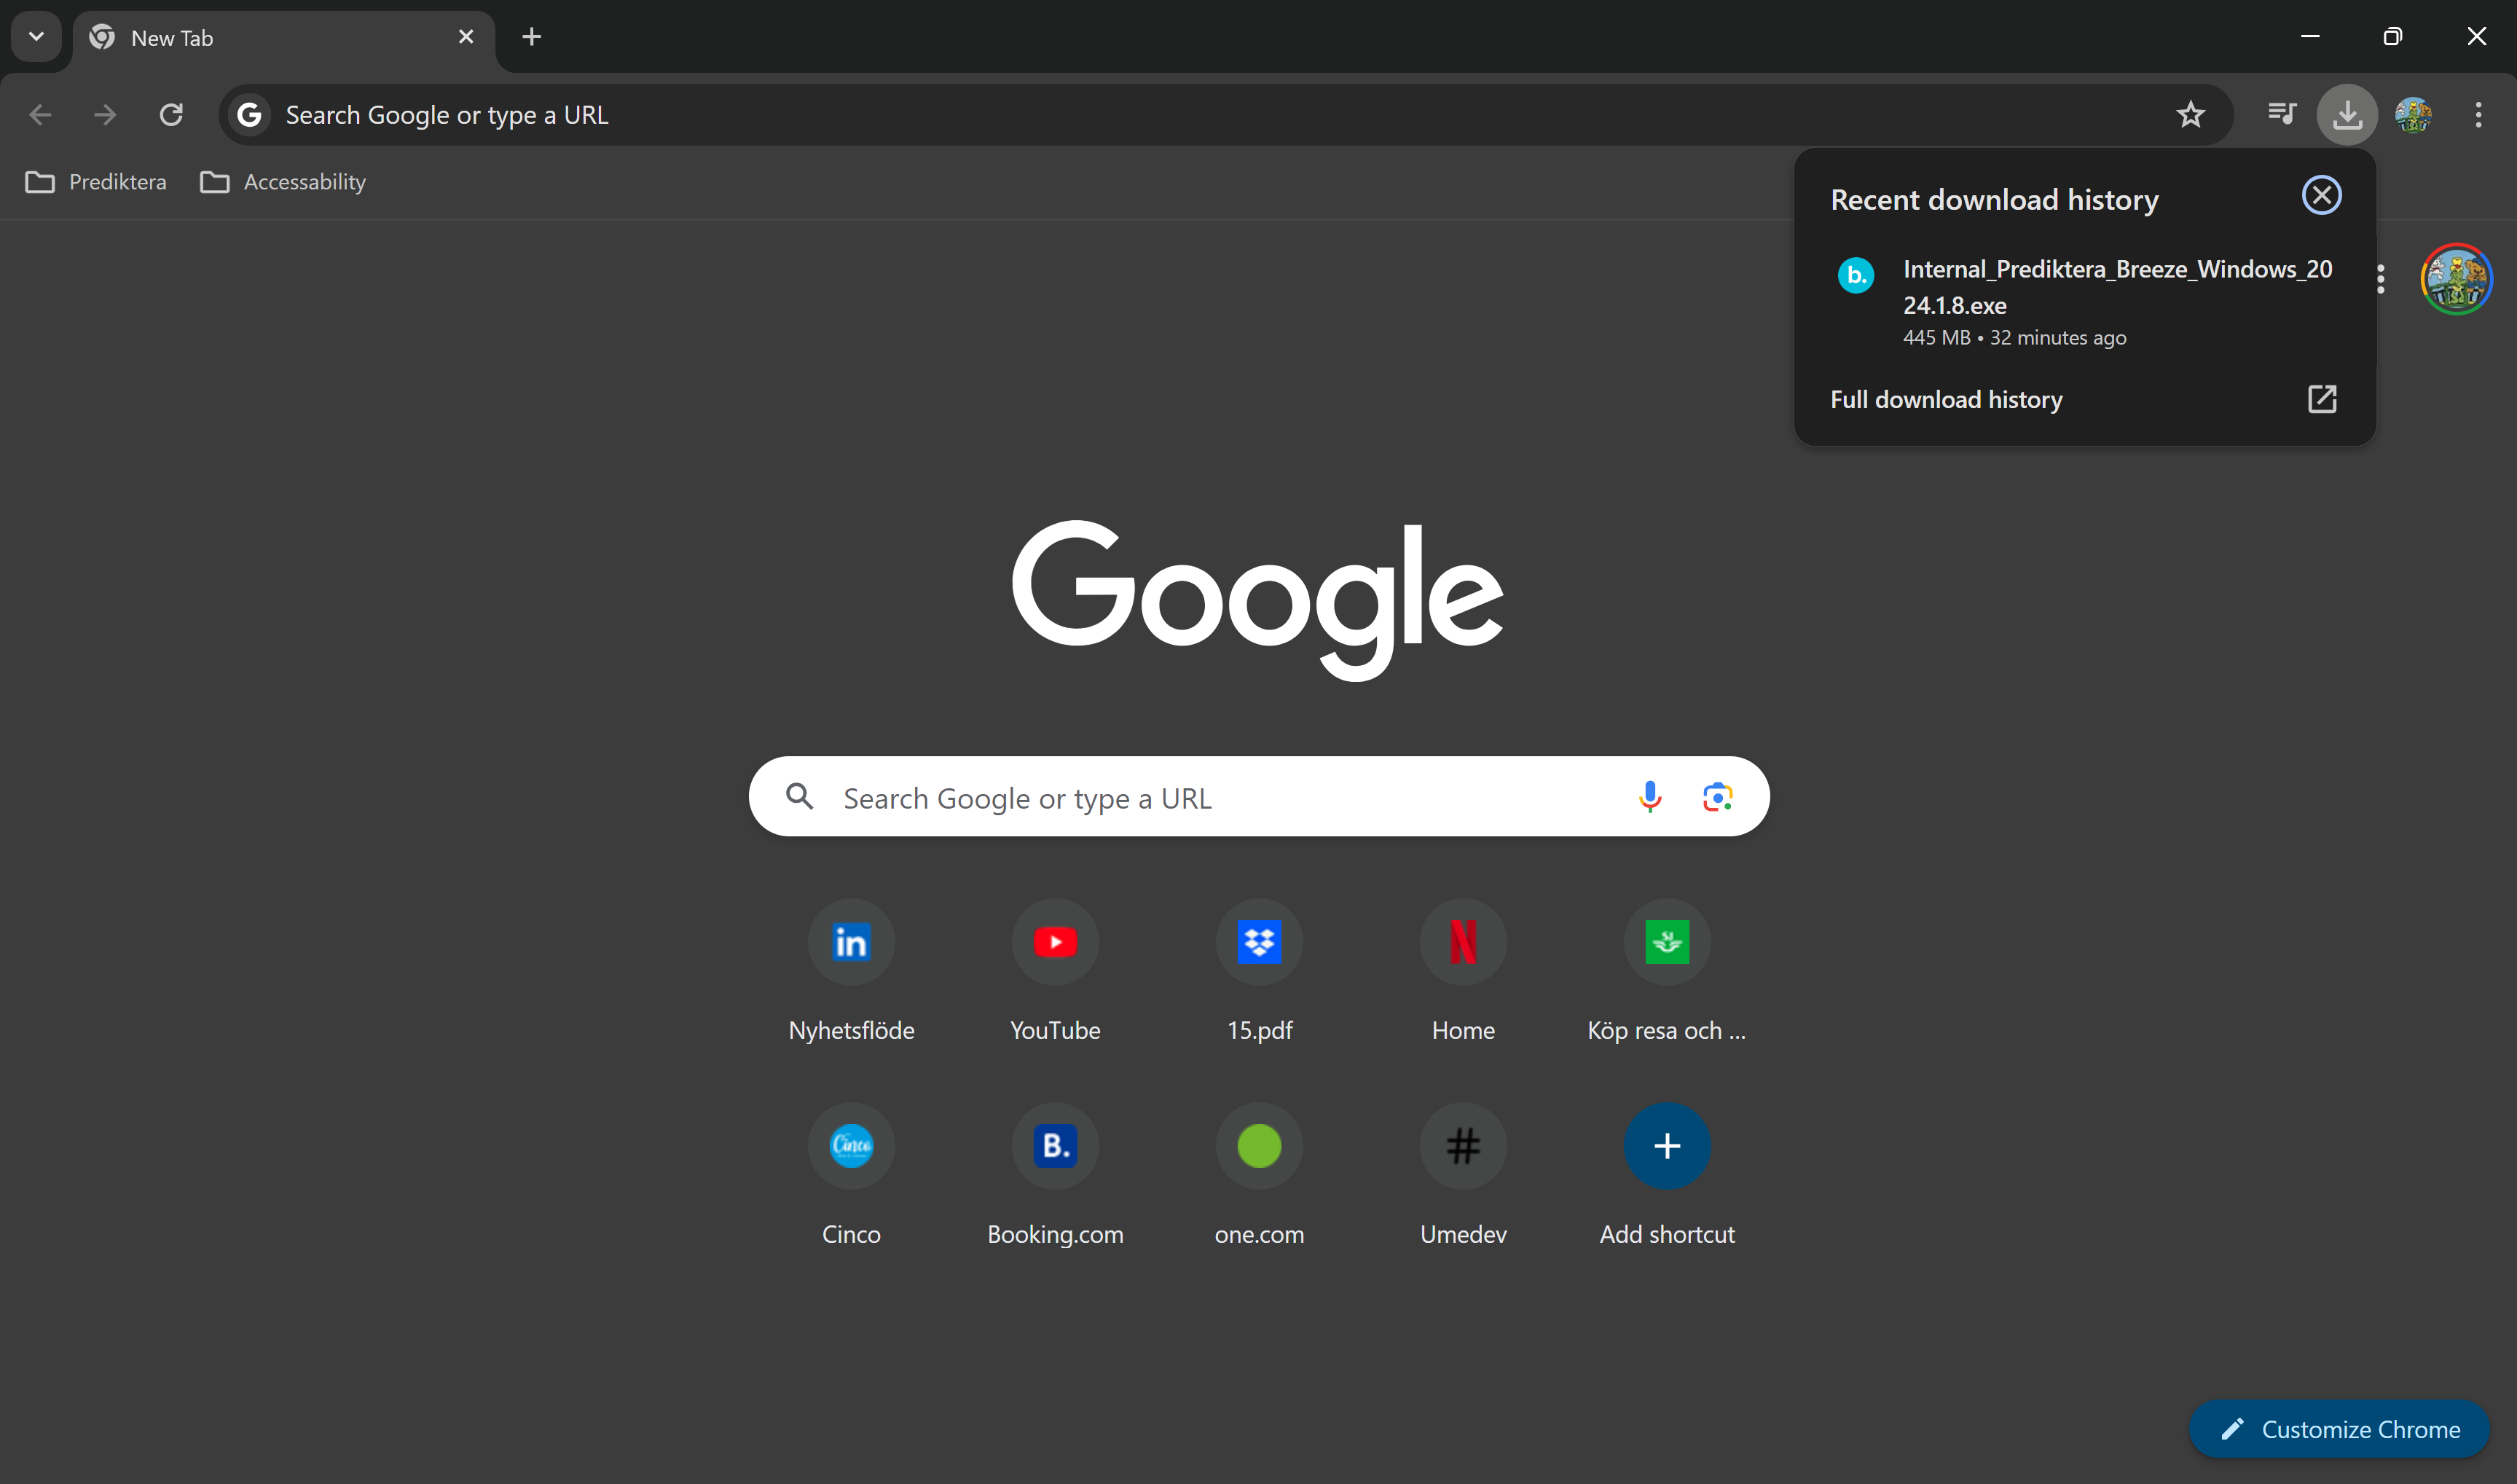The height and width of the screenshot is (1484, 2517).
Task: Click the Google Lens search icon
Action: tap(1717, 796)
